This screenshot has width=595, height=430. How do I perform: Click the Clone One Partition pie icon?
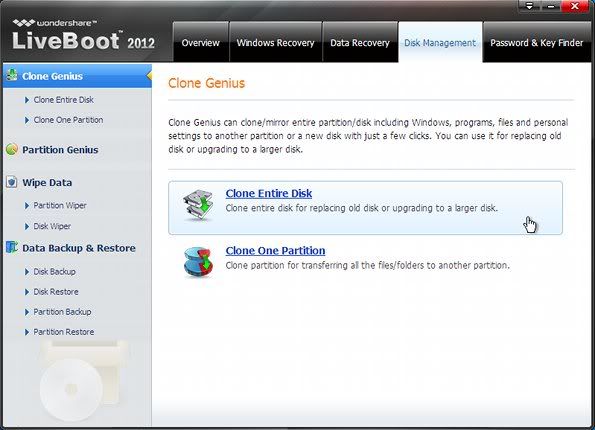click(x=198, y=262)
